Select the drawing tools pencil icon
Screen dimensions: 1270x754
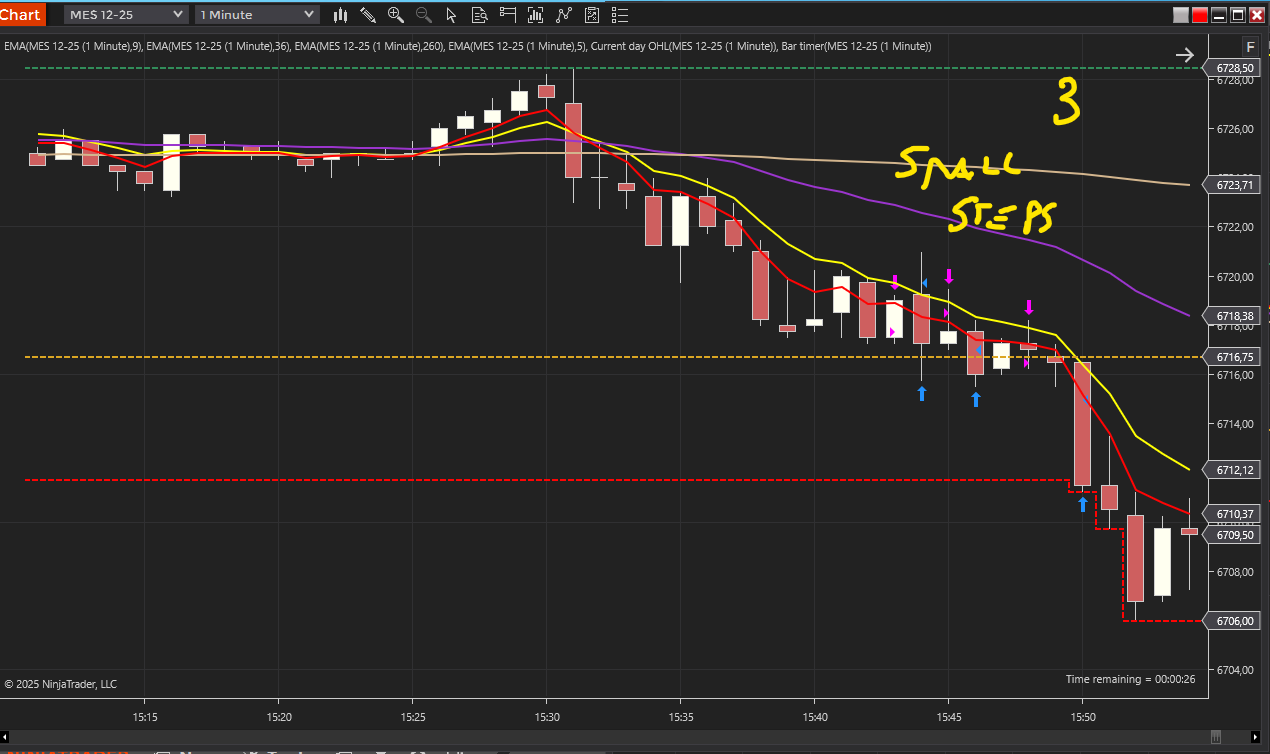(368, 15)
